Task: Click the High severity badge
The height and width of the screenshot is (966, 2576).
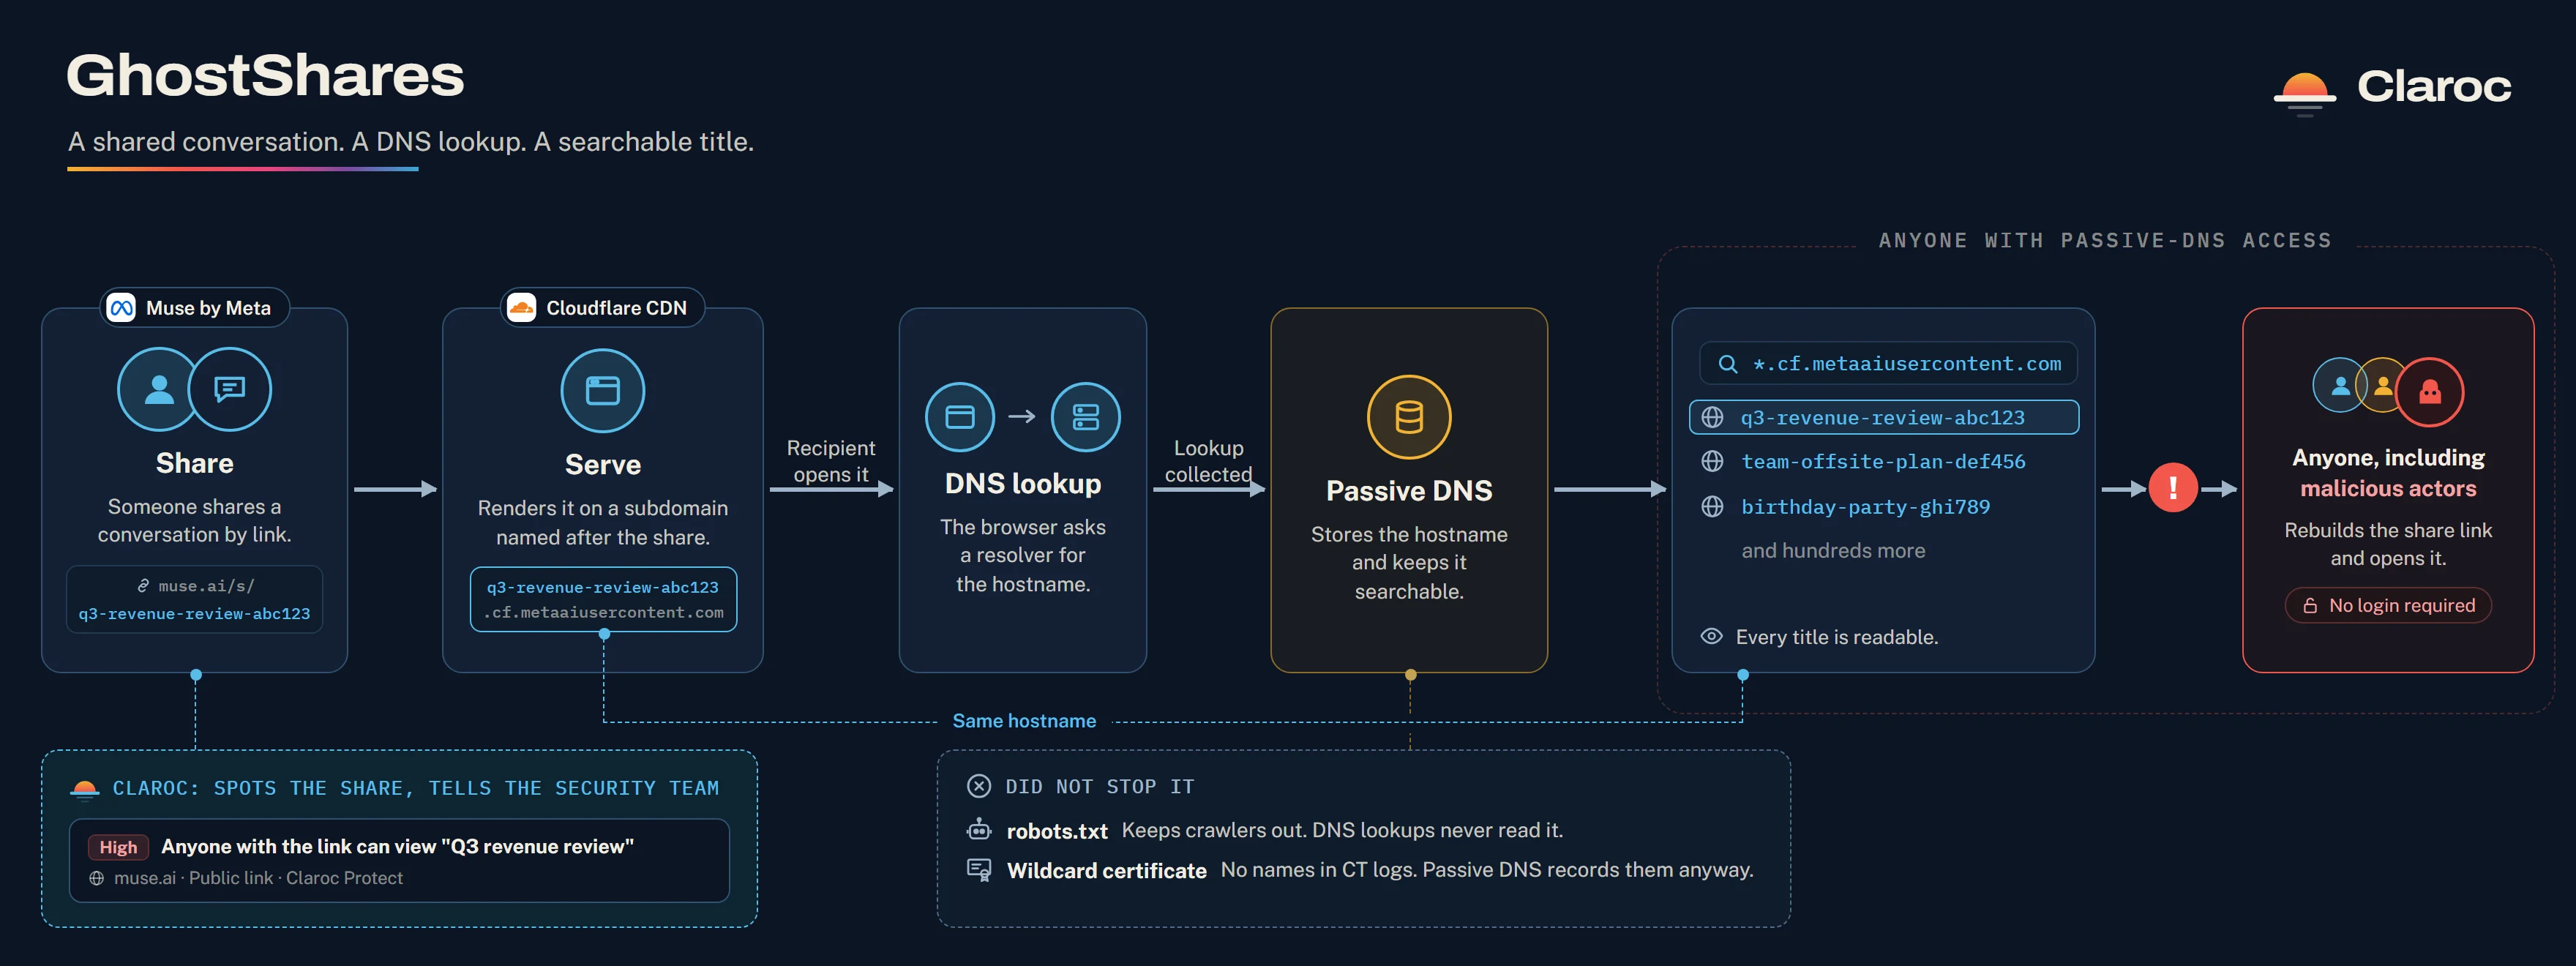Action: click(118, 847)
